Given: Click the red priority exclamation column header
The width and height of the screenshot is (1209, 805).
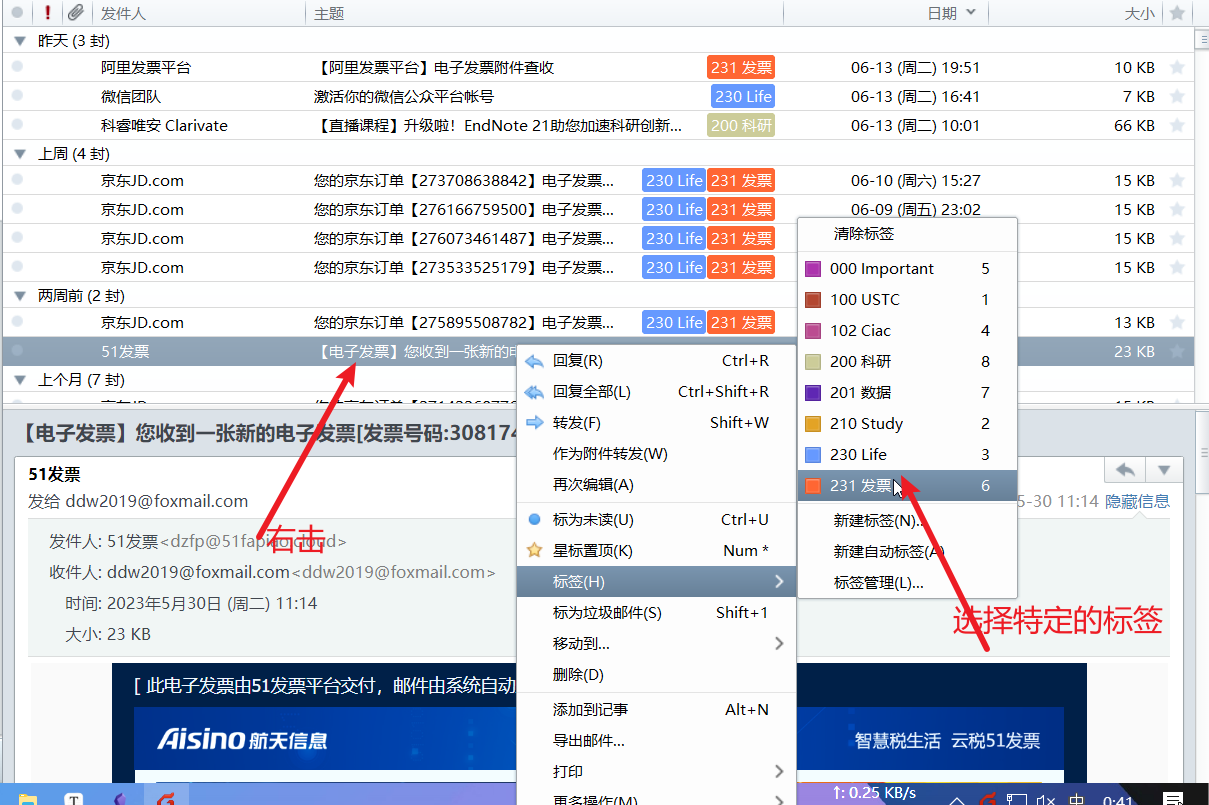Looking at the screenshot, I should (48, 13).
